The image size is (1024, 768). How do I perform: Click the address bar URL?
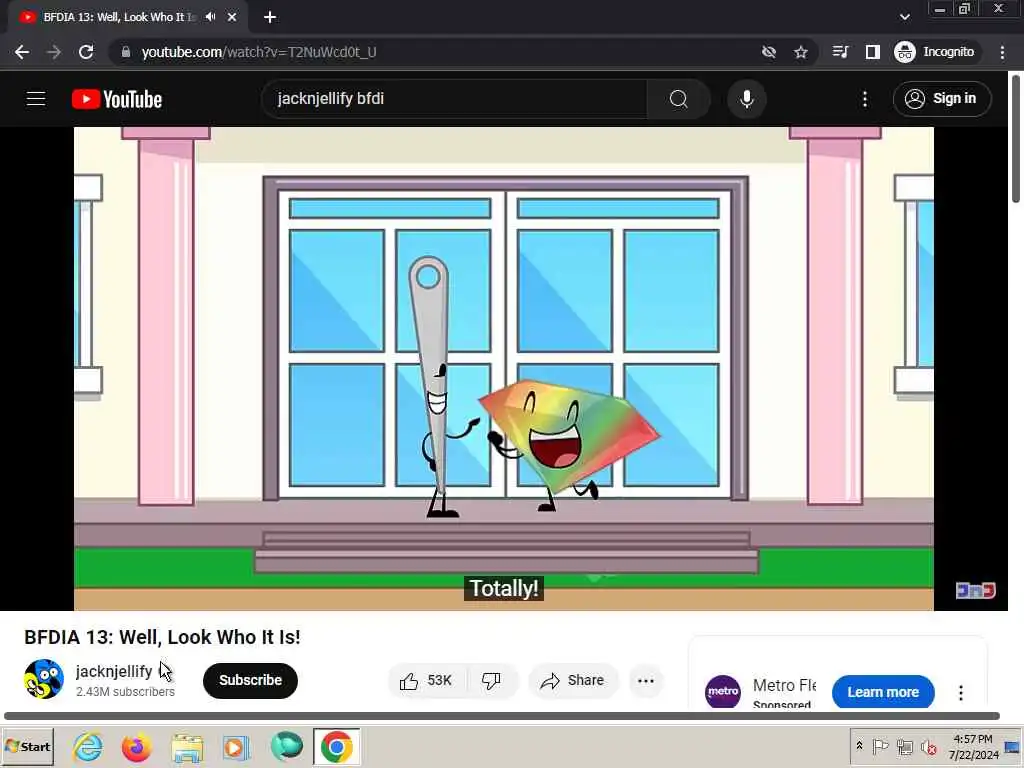pos(259,52)
